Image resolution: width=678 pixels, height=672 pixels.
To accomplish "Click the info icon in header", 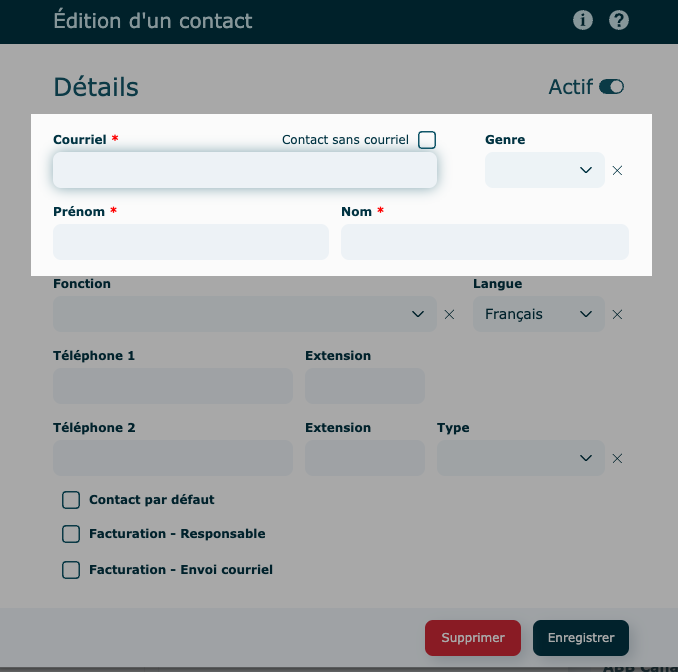I will (583, 20).
